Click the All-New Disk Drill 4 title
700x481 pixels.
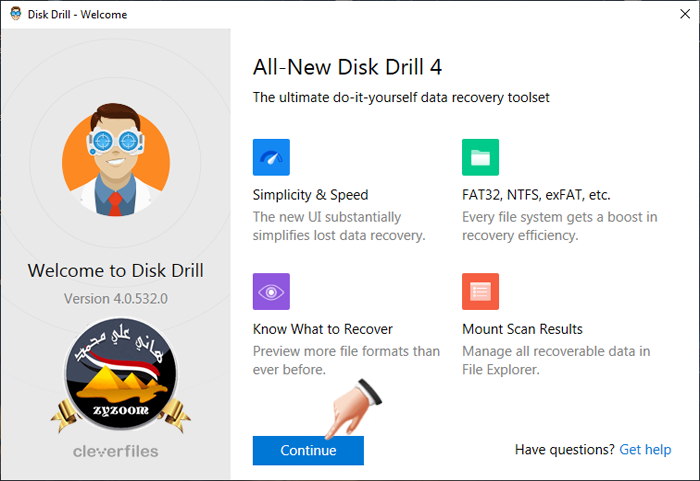(x=347, y=67)
